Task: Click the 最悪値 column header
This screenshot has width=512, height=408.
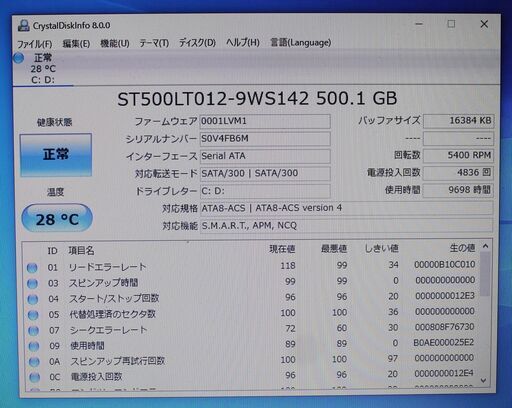Action: (334, 249)
